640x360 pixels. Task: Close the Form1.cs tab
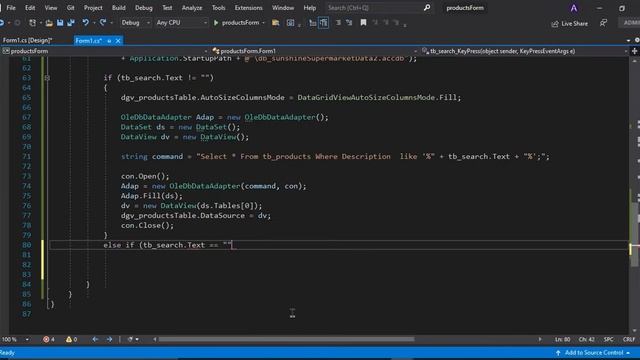click(118, 41)
